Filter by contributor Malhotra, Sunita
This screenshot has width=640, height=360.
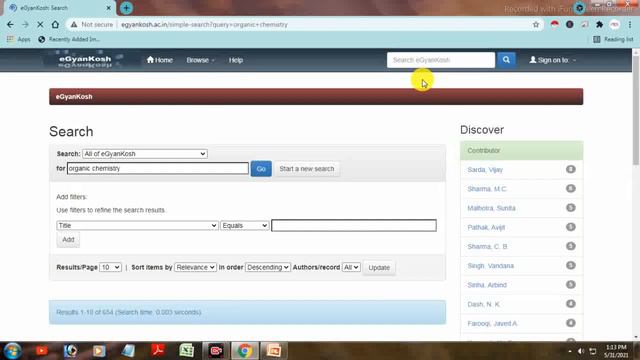pyautogui.click(x=491, y=208)
